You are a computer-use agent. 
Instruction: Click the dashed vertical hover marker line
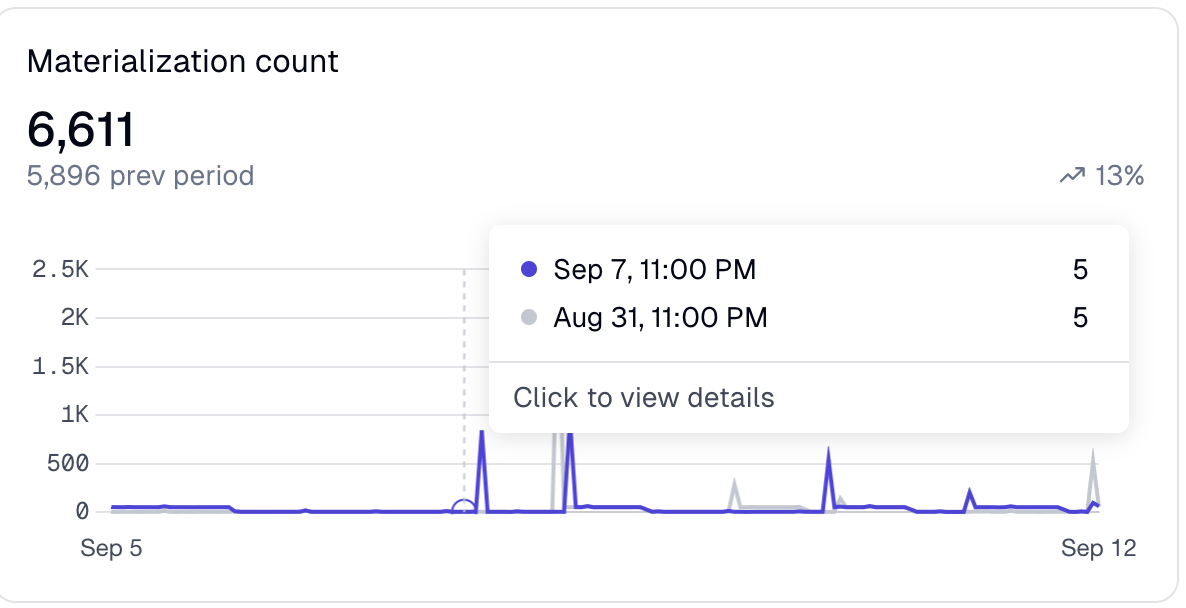(466, 380)
